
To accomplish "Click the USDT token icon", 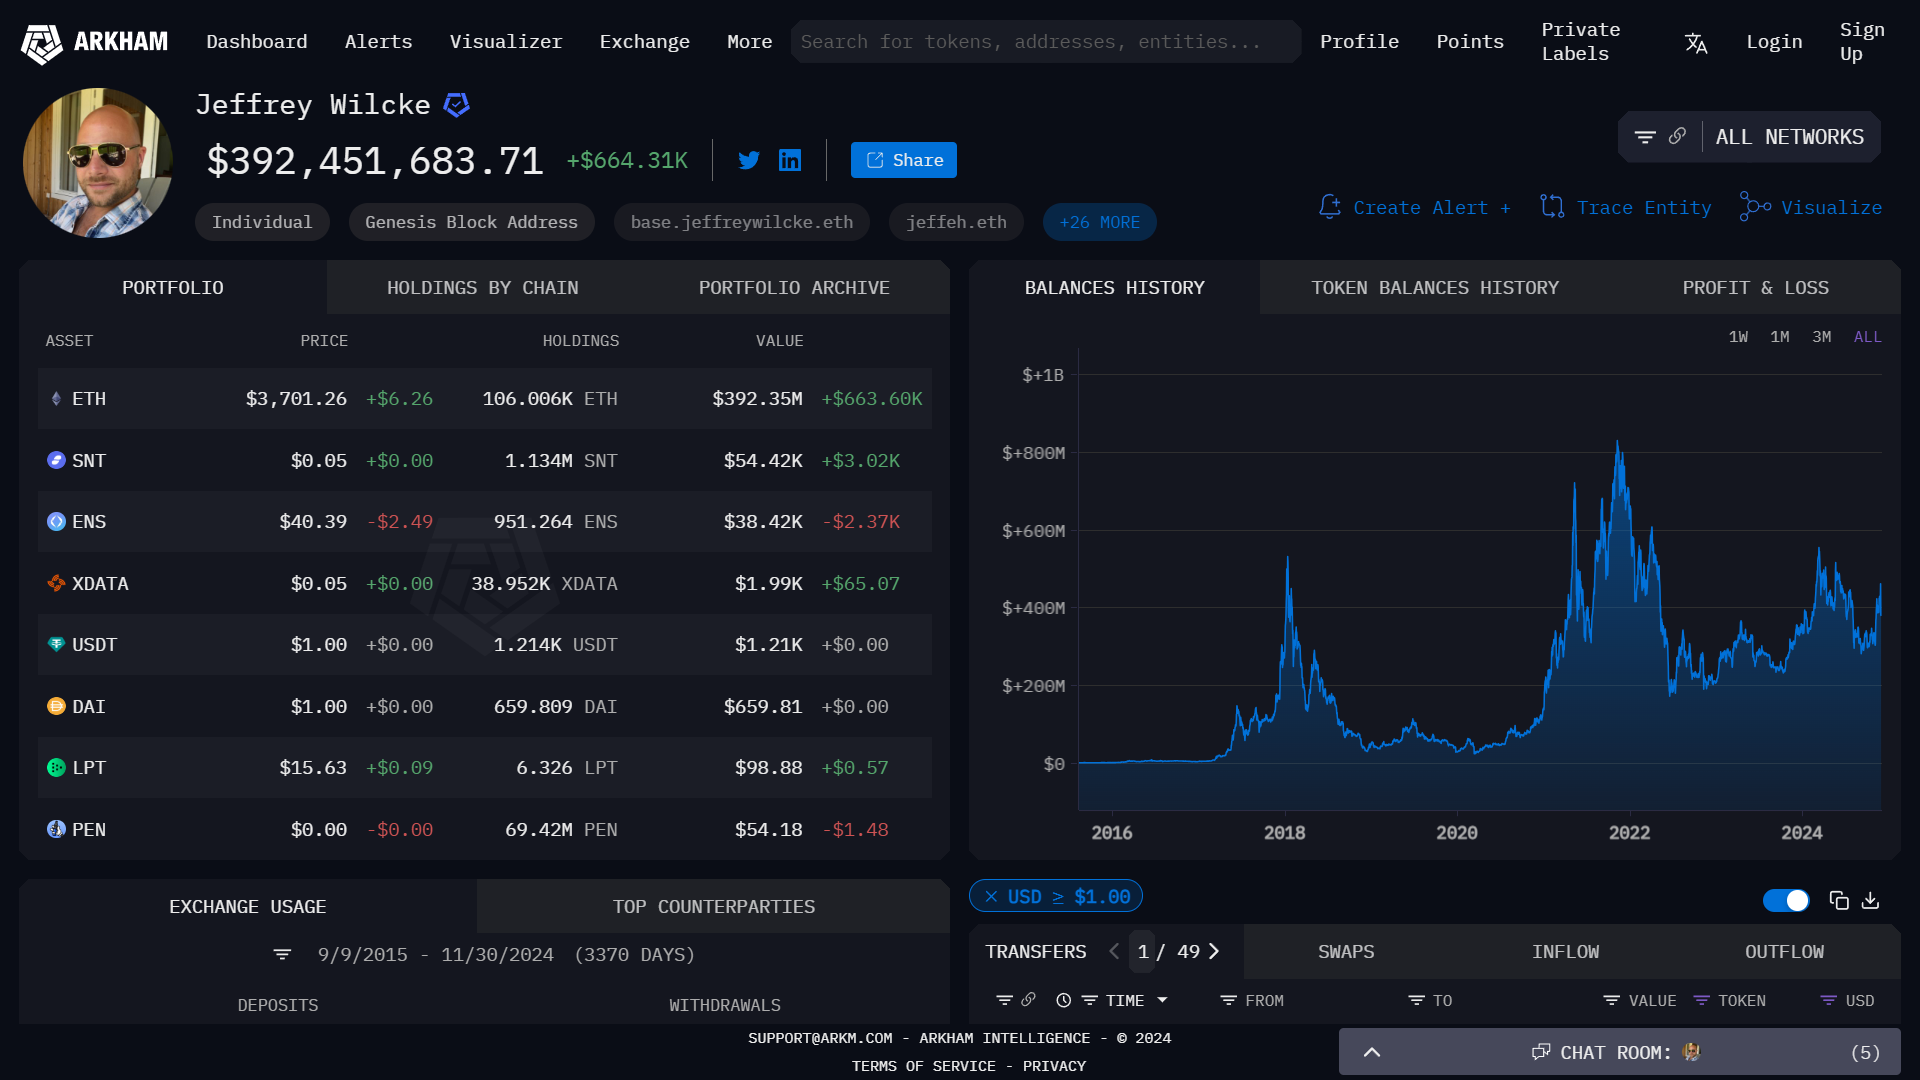I will click(x=56, y=645).
